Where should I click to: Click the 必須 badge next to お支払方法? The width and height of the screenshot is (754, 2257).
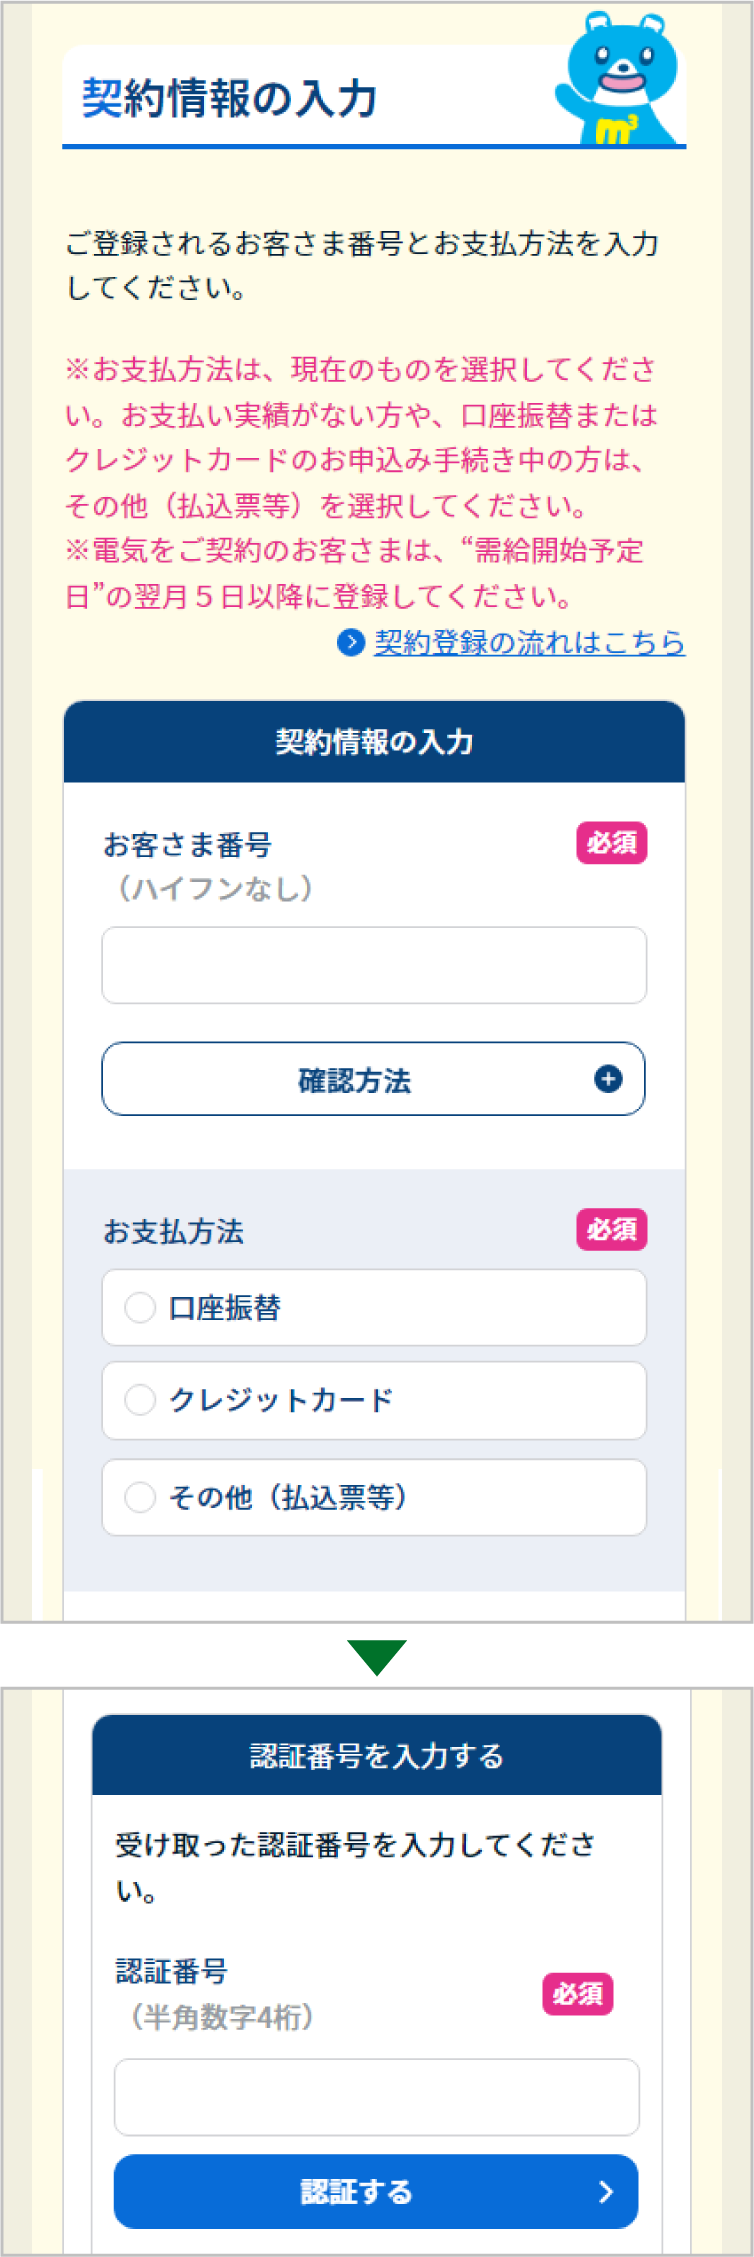(612, 1229)
